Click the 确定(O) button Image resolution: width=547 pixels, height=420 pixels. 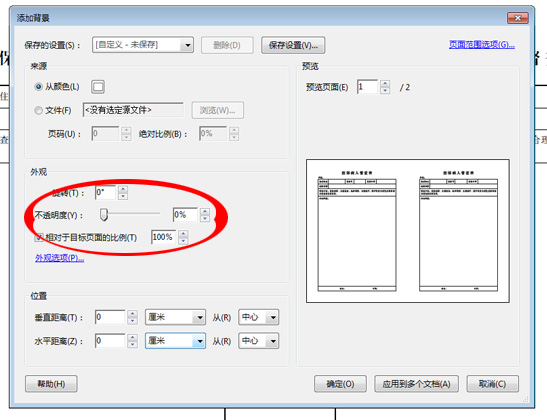pyautogui.click(x=340, y=384)
